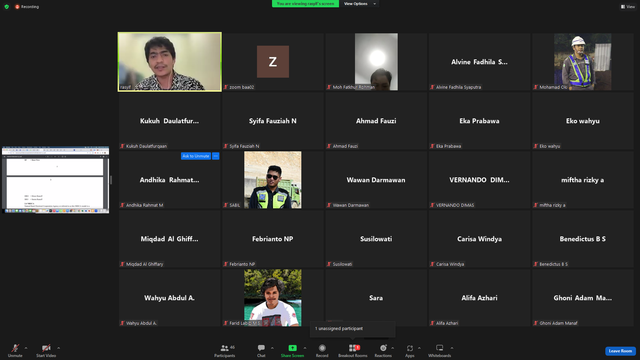The image size is (640, 360).
Task: Click the green Share Screen icon
Action: point(293,348)
